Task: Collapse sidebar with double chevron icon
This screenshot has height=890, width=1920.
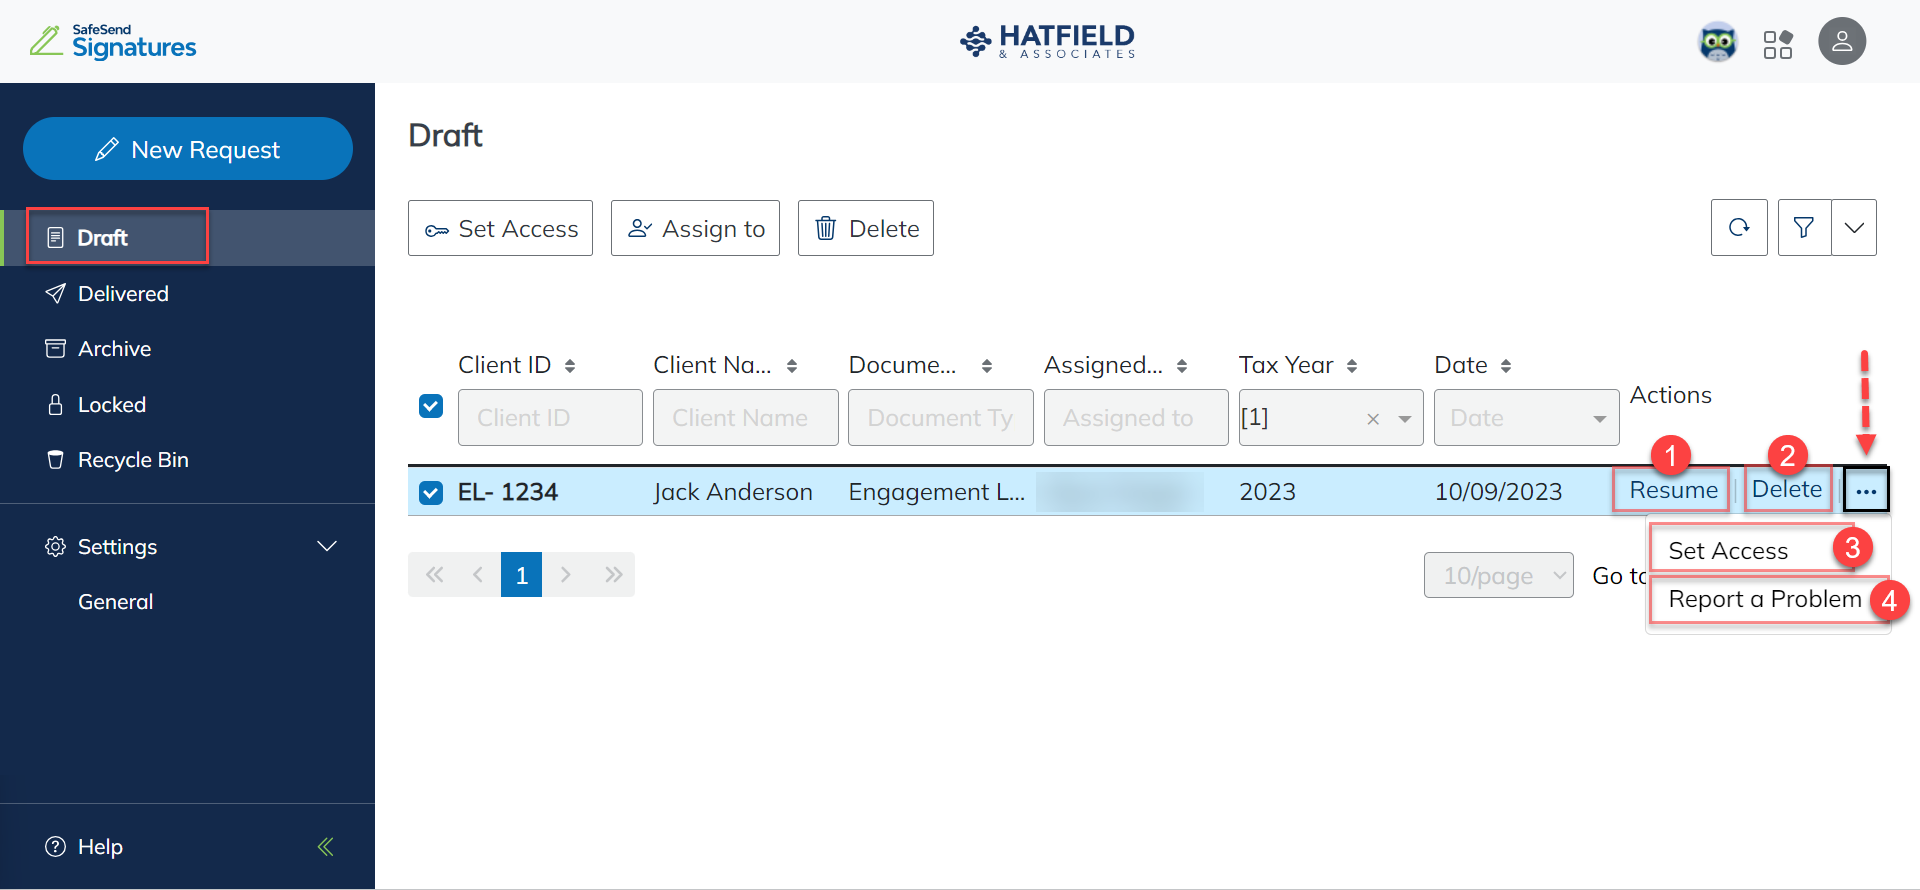Action: (325, 847)
